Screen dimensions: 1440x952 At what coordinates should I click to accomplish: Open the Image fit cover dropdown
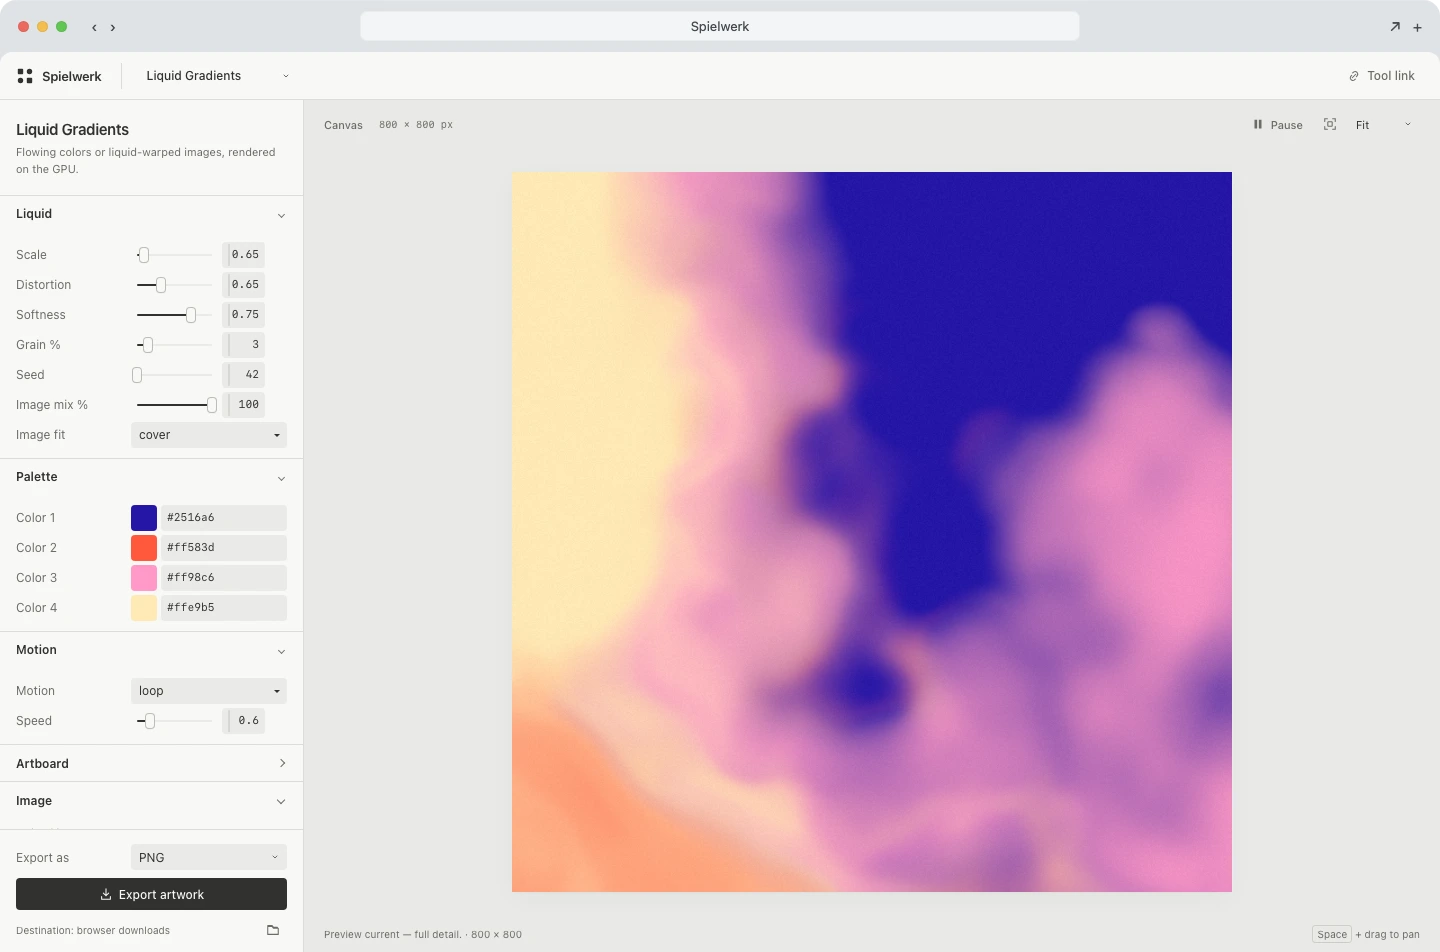[x=209, y=435]
